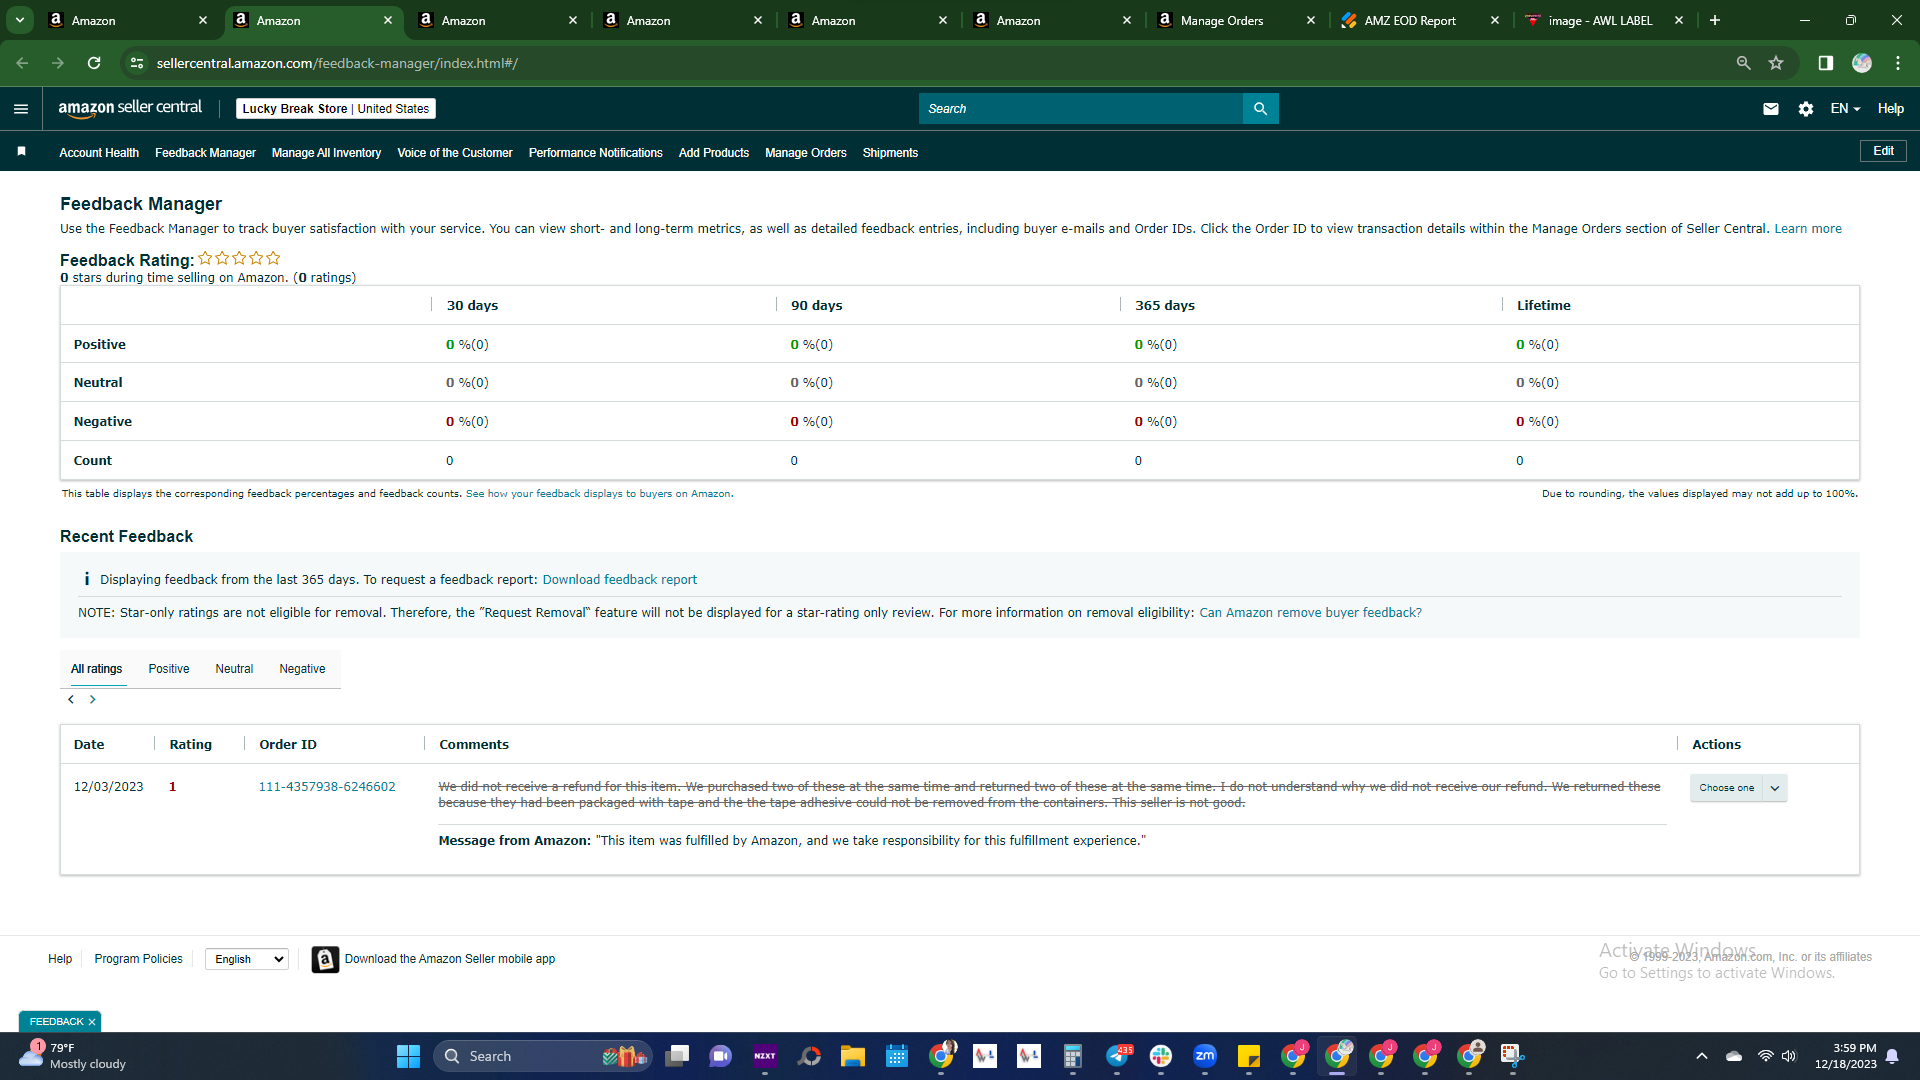Open Feedback Manager in navigation bar
1920x1080 pixels.
coord(205,153)
